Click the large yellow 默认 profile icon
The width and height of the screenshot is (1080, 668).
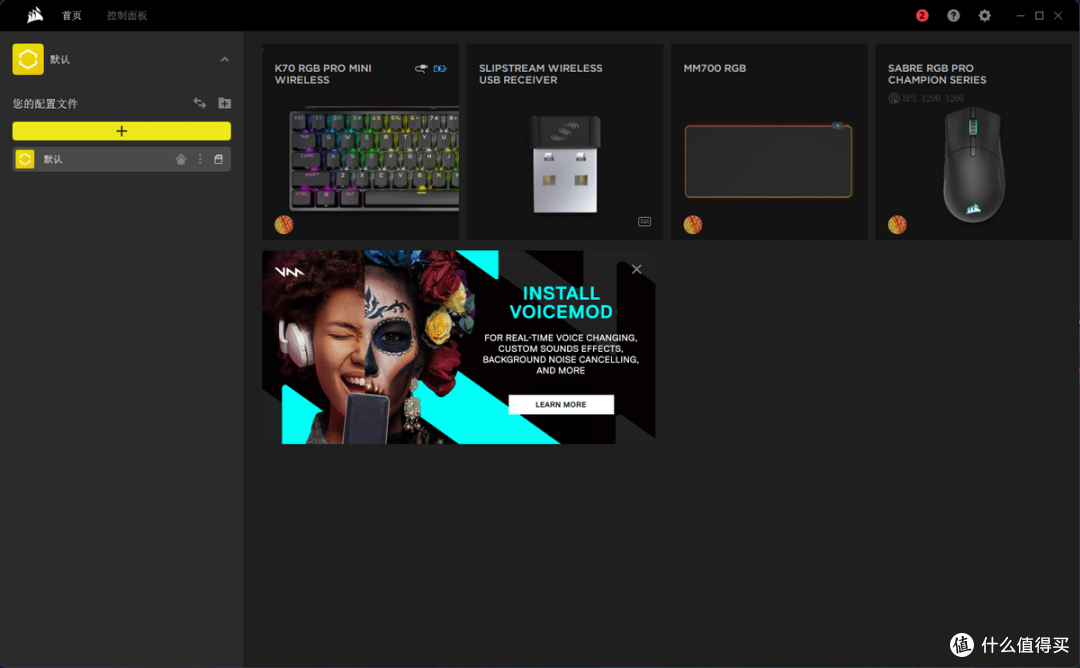[x=28, y=59]
